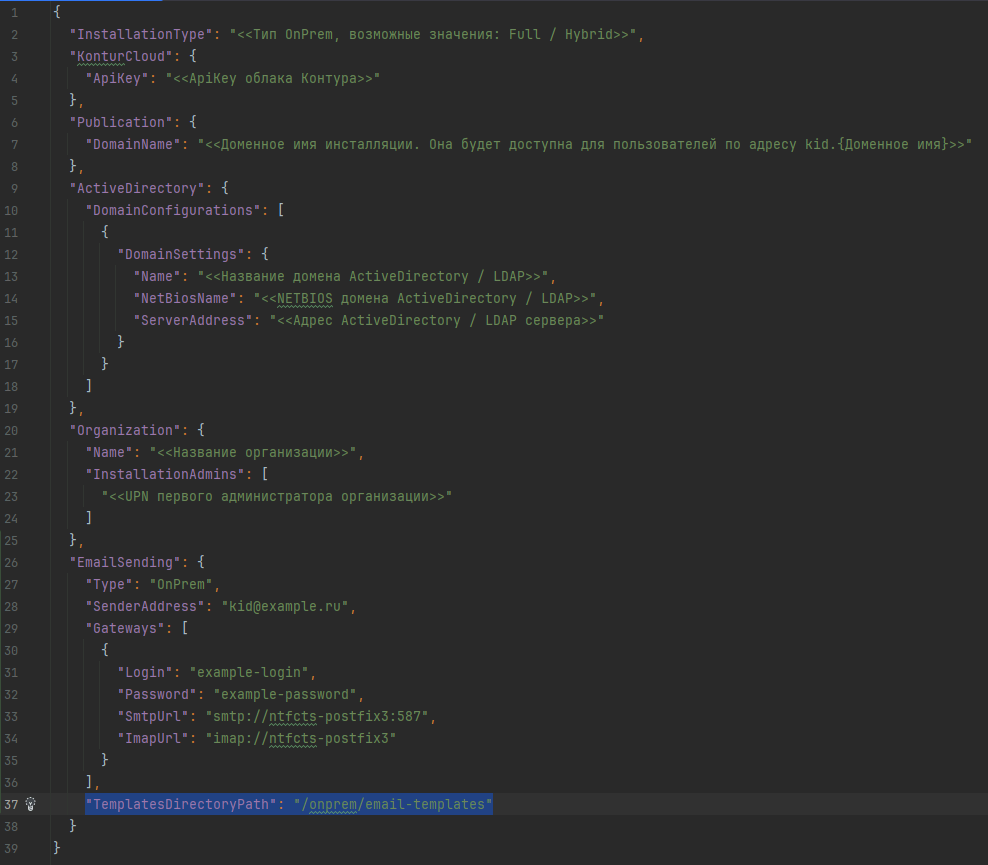988x865 pixels.
Task: Click the "DomainConfigurations" key
Action: coord(173,210)
